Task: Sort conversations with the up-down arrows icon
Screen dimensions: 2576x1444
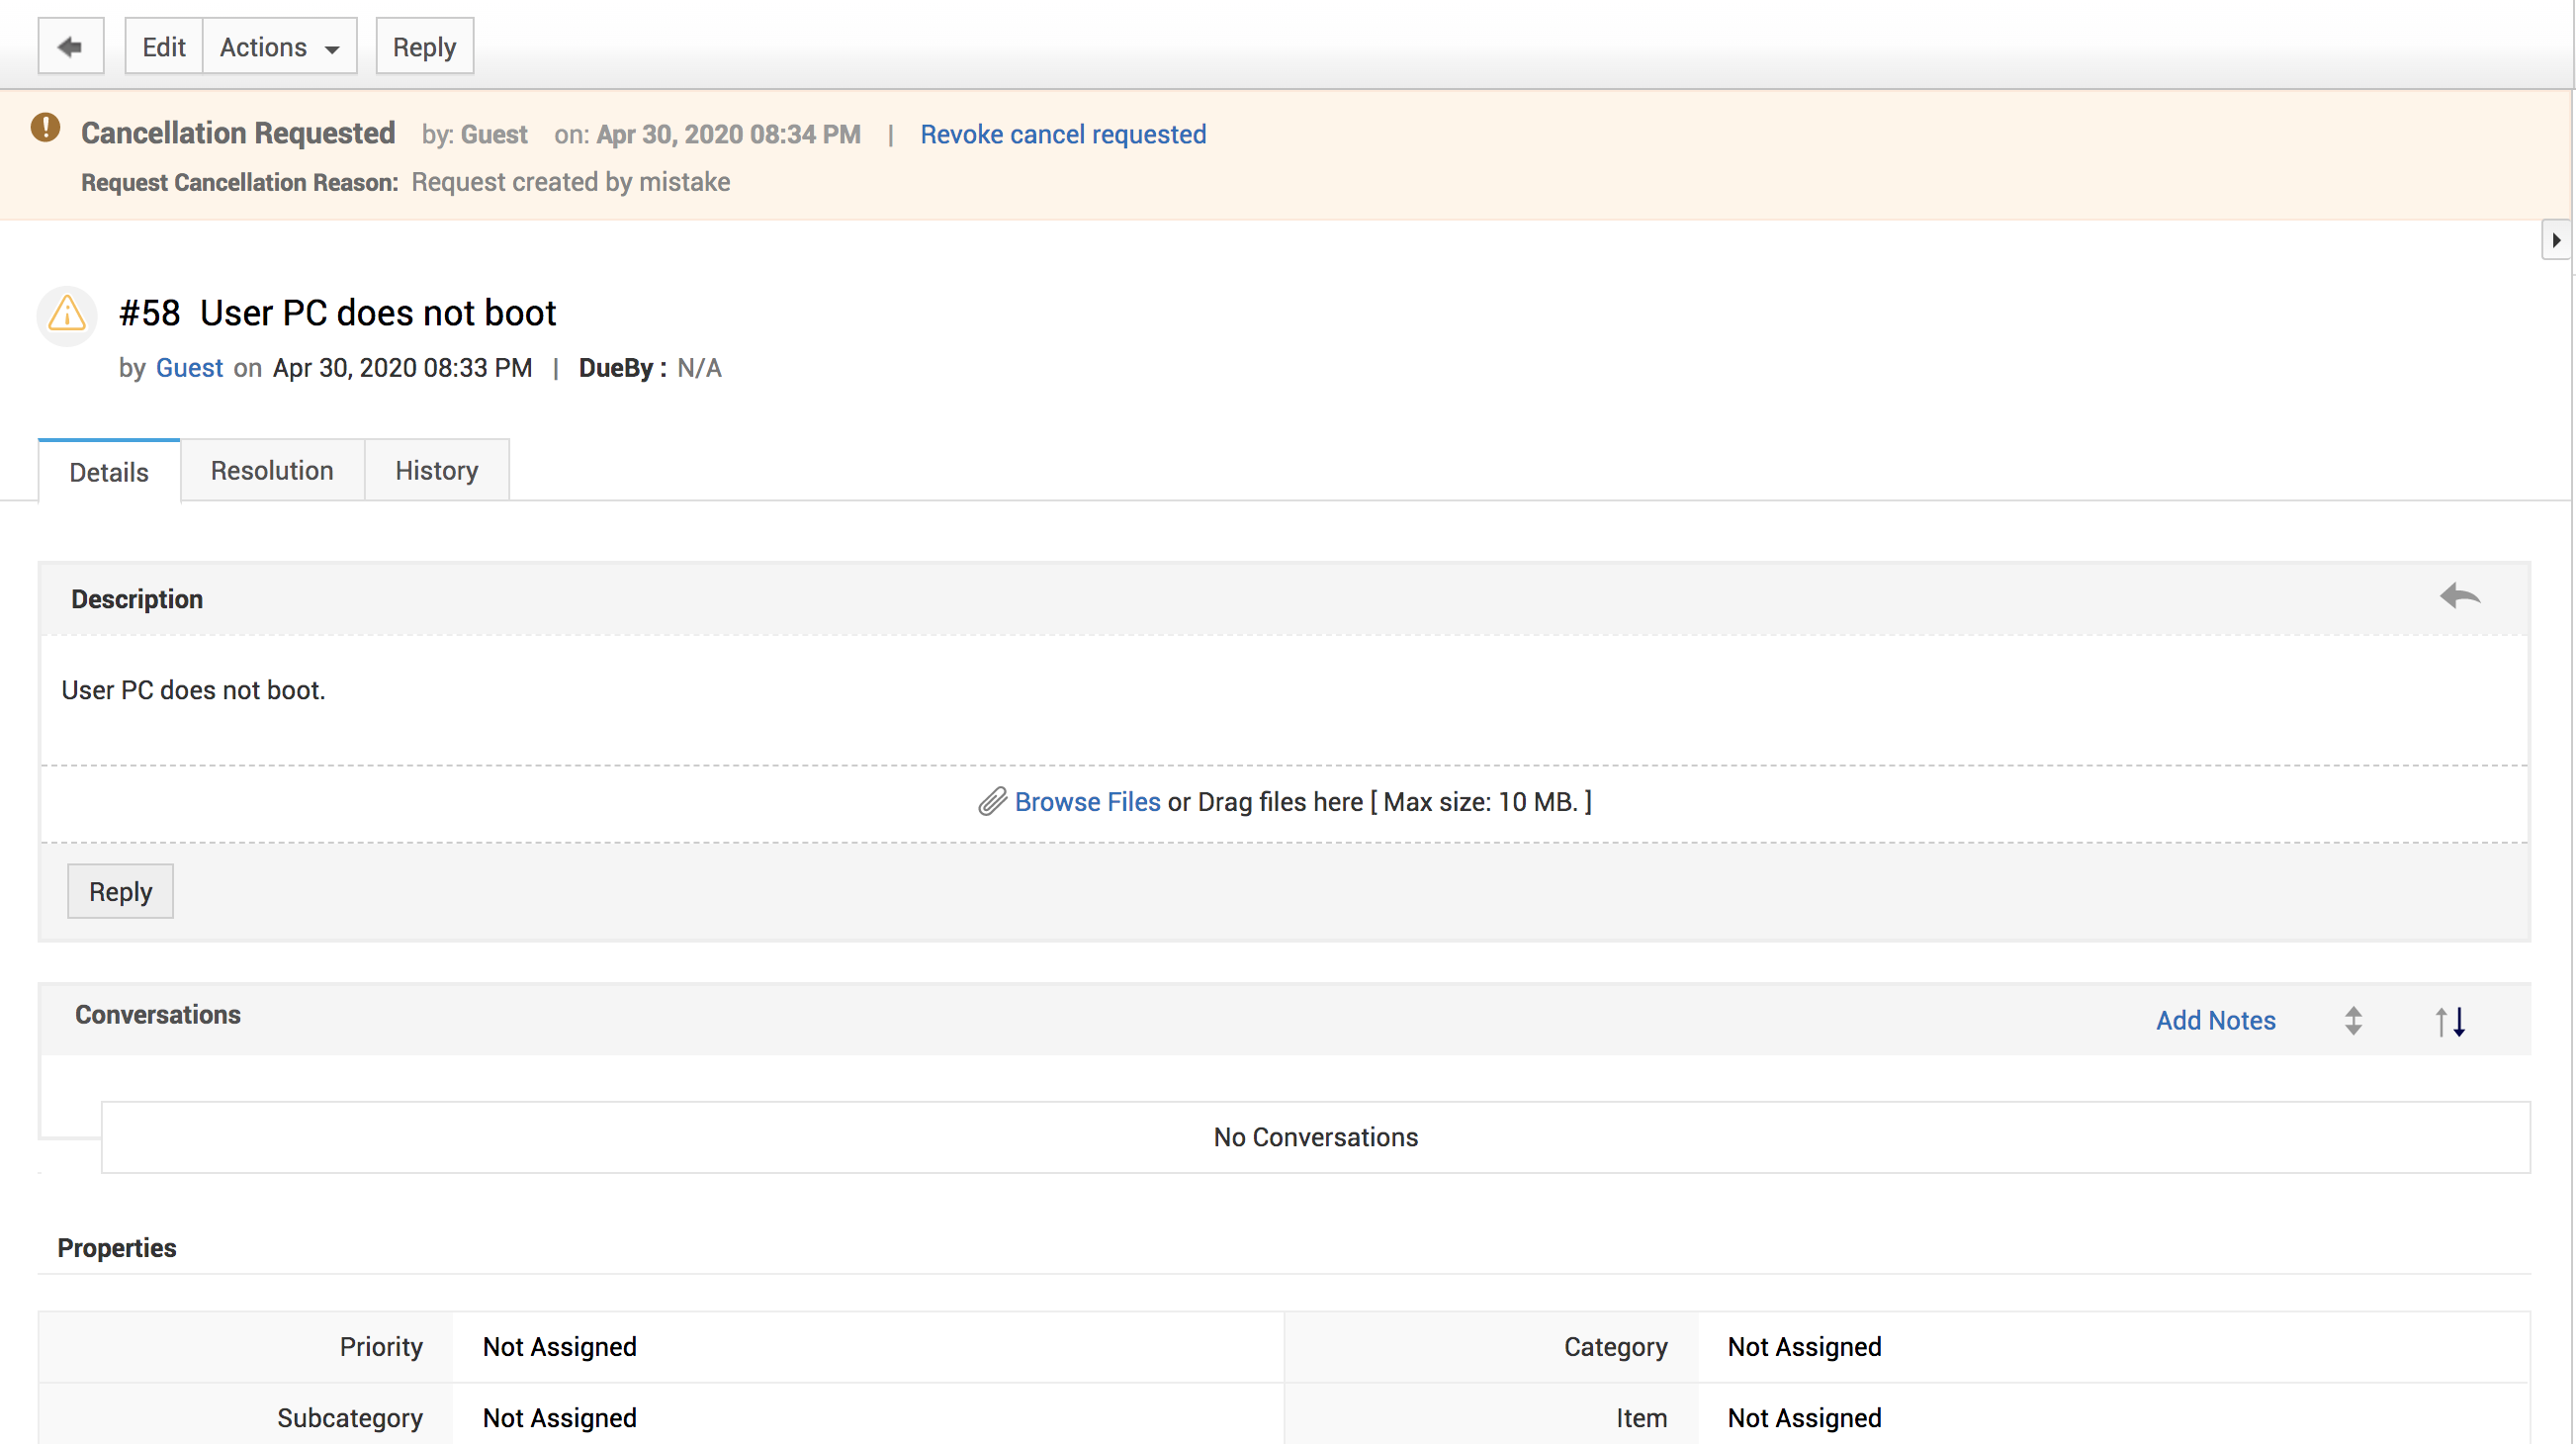Action: (2450, 1021)
